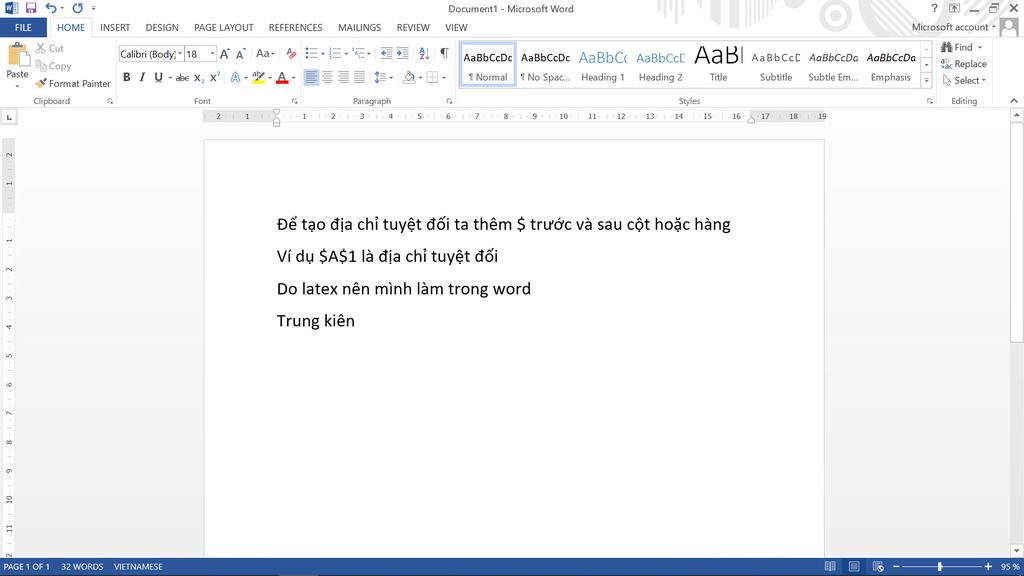
Task: Decrease the paragraph indent
Action: click(x=387, y=54)
